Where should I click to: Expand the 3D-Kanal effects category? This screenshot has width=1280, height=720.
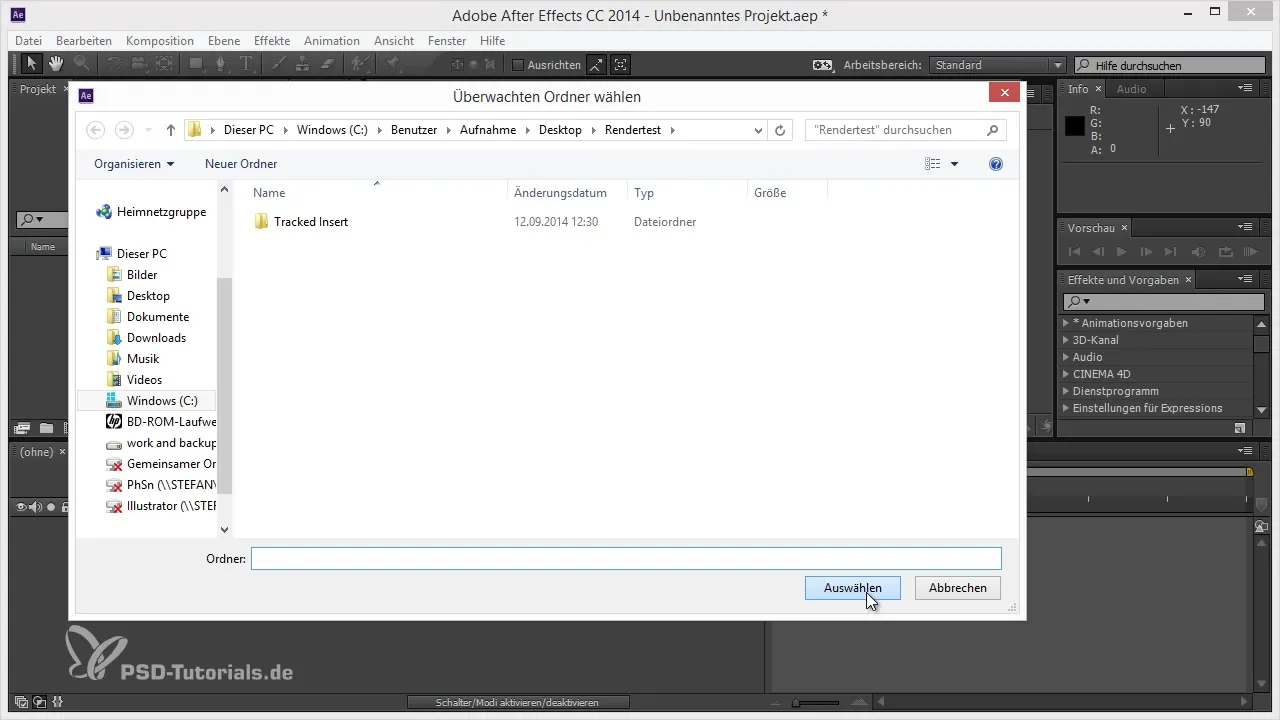(1065, 340)
